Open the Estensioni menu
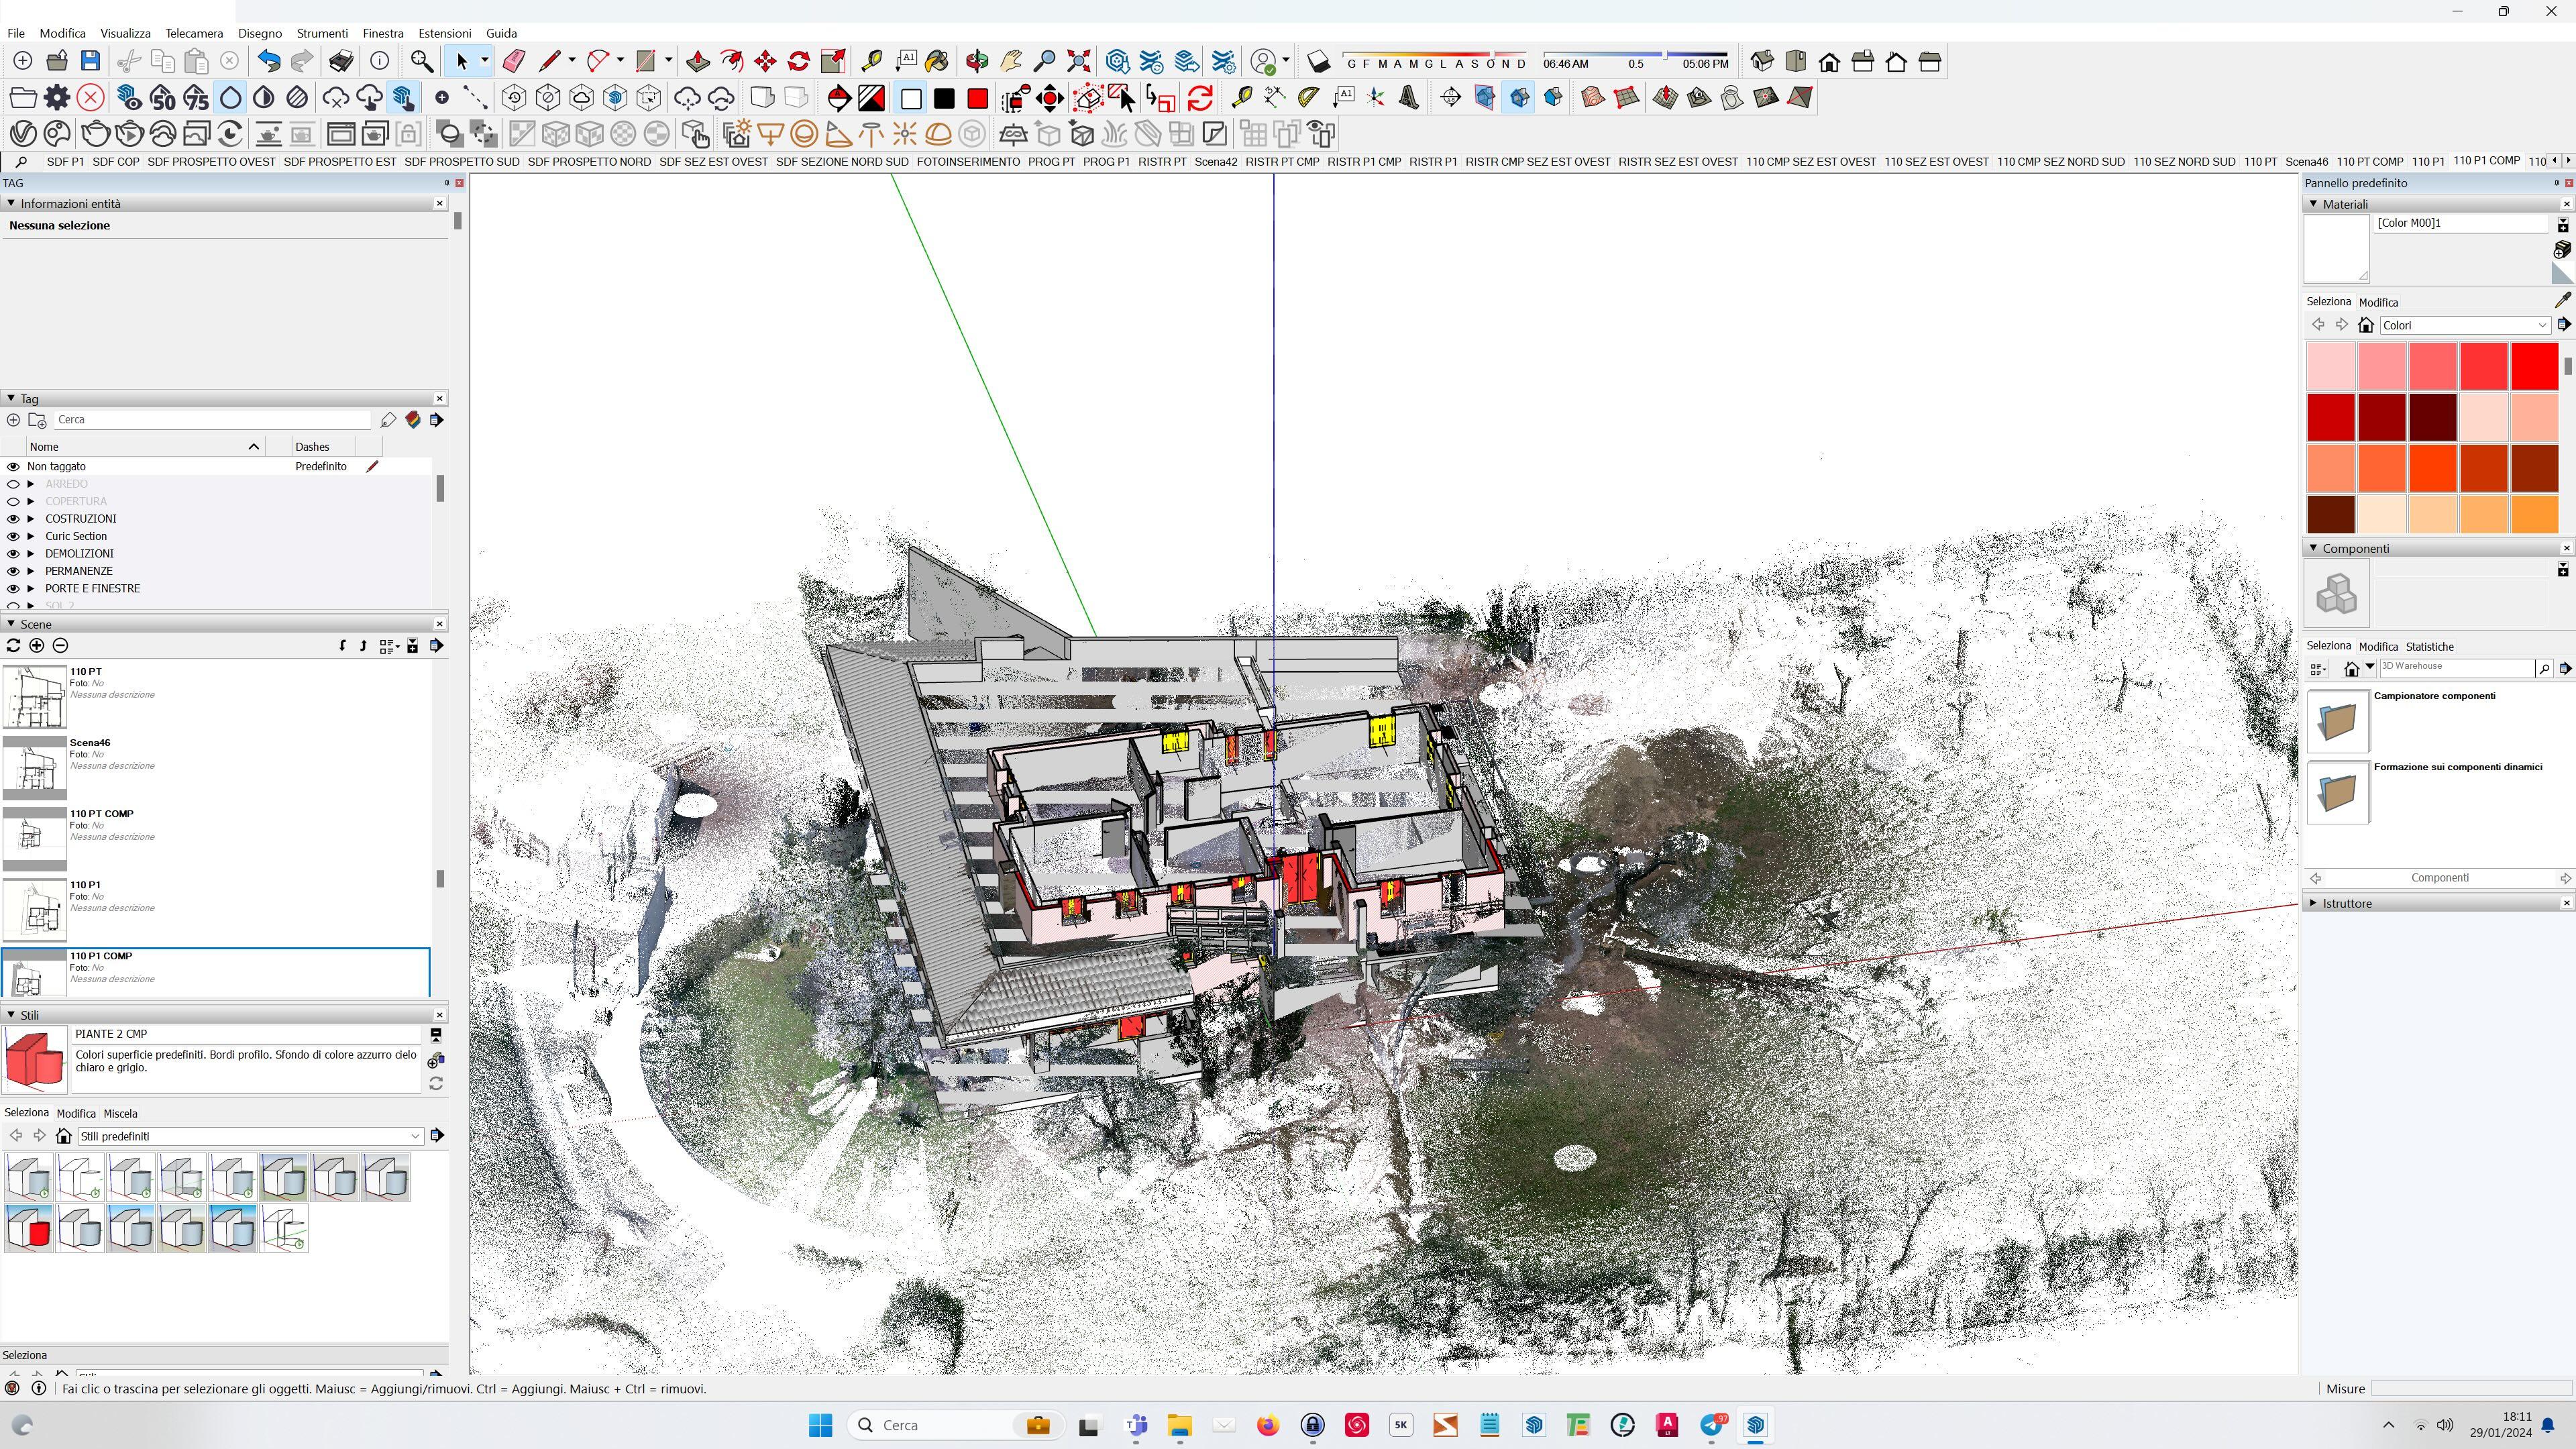 (x=444, y=33)
